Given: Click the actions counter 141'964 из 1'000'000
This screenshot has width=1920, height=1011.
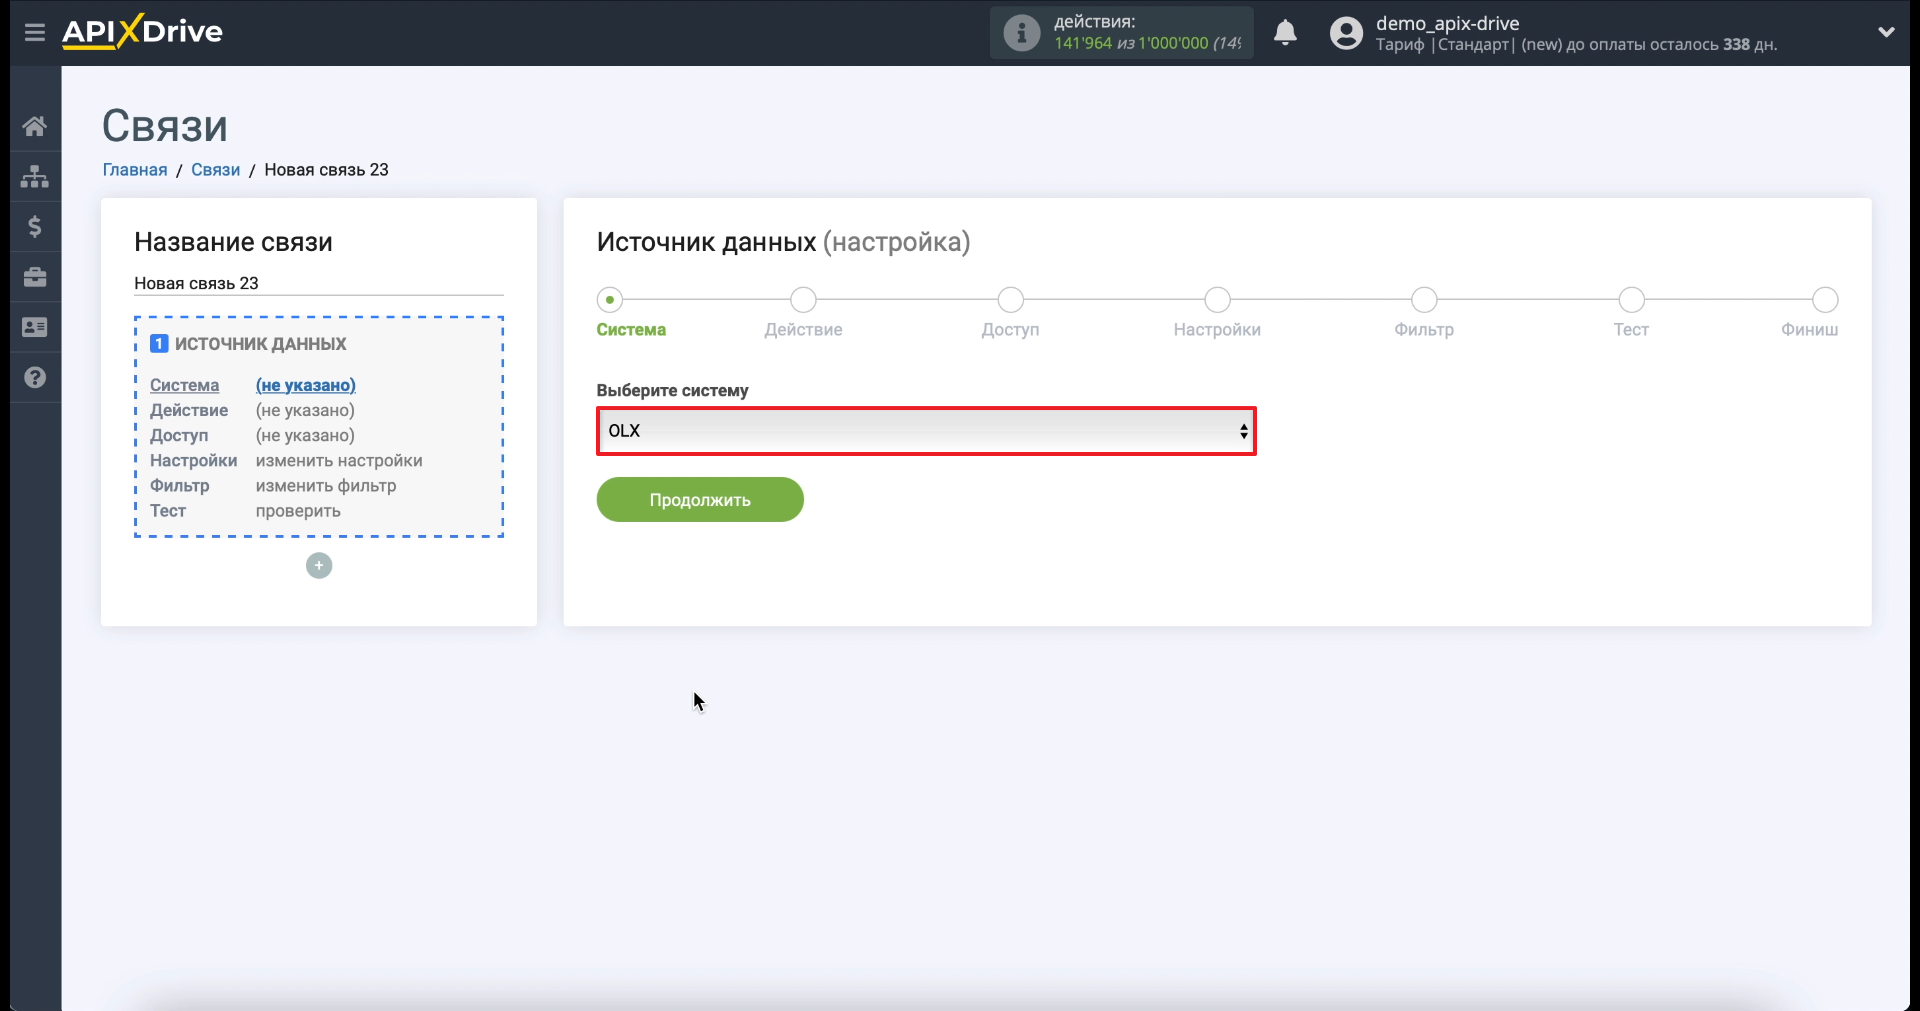Looking at the screenshot, I should pos(1147,44).
